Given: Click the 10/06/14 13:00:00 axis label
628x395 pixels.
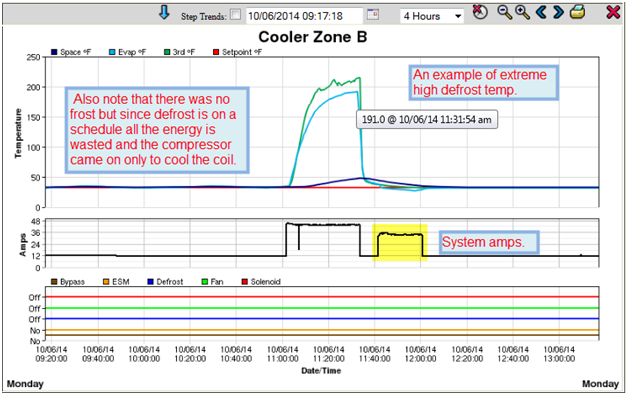Looking at the screenshot, I should 559,354.
